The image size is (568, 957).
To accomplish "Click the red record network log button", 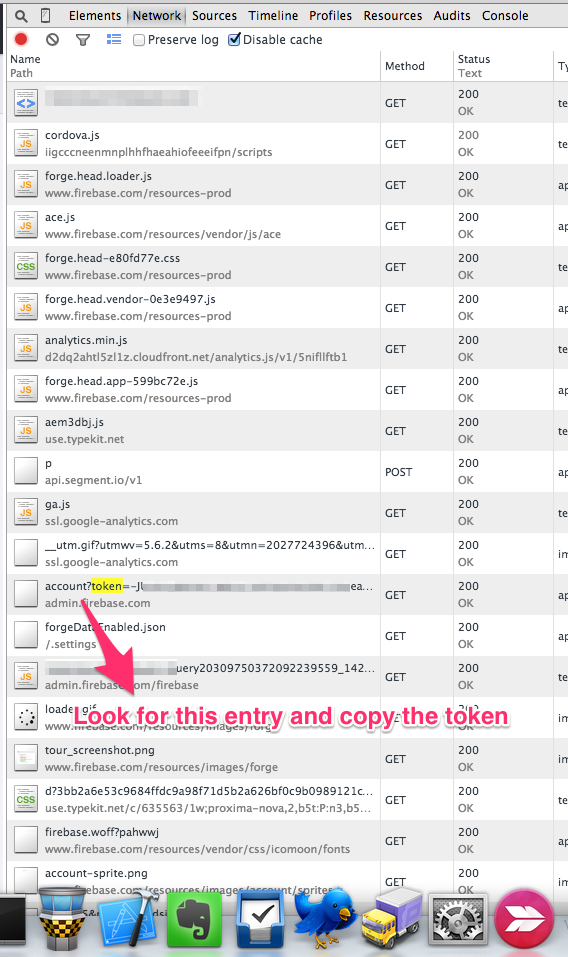I will point(21,40).
